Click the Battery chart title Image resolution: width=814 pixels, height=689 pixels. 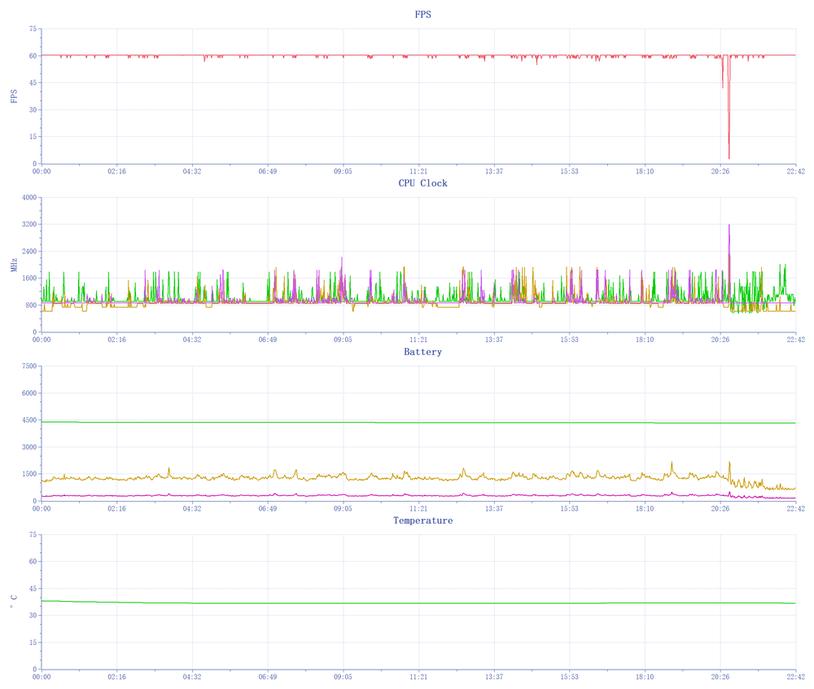[422, 352]
